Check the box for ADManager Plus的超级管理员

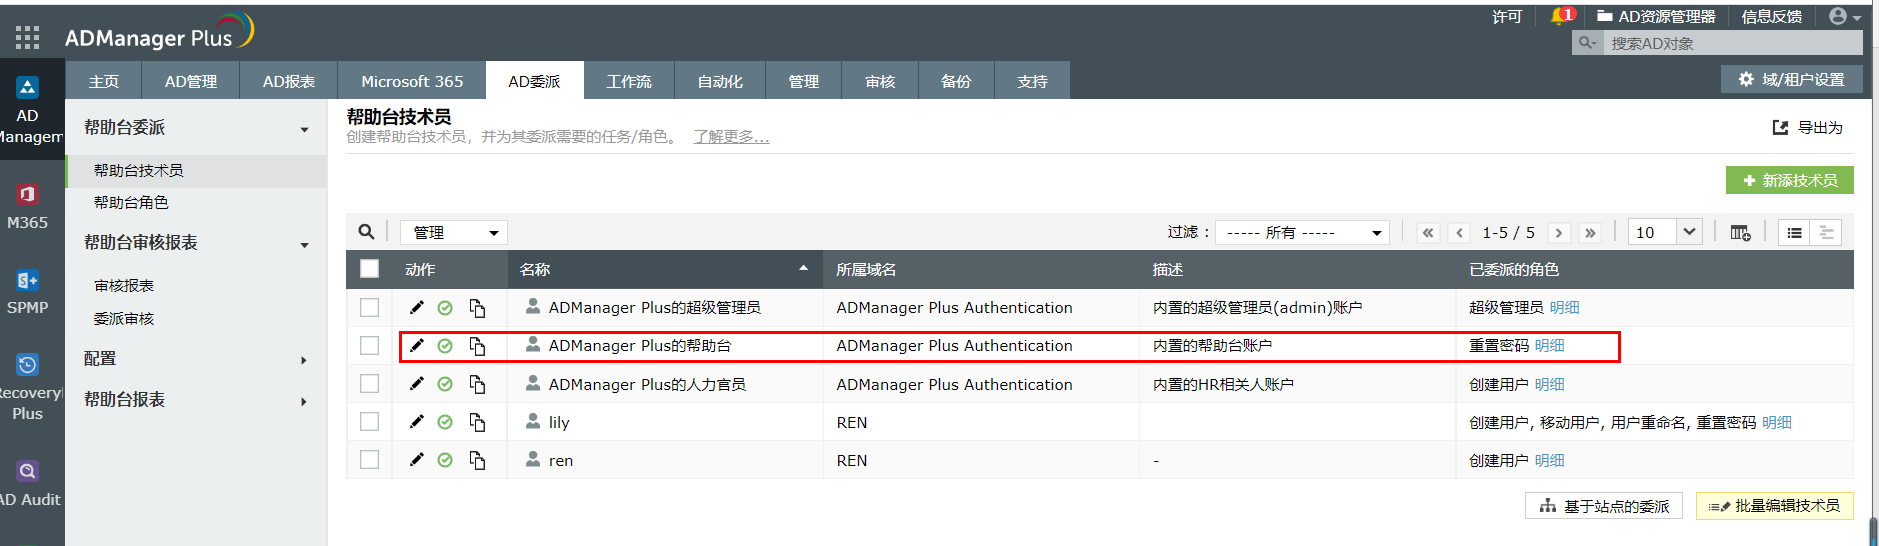pos(370,307)
